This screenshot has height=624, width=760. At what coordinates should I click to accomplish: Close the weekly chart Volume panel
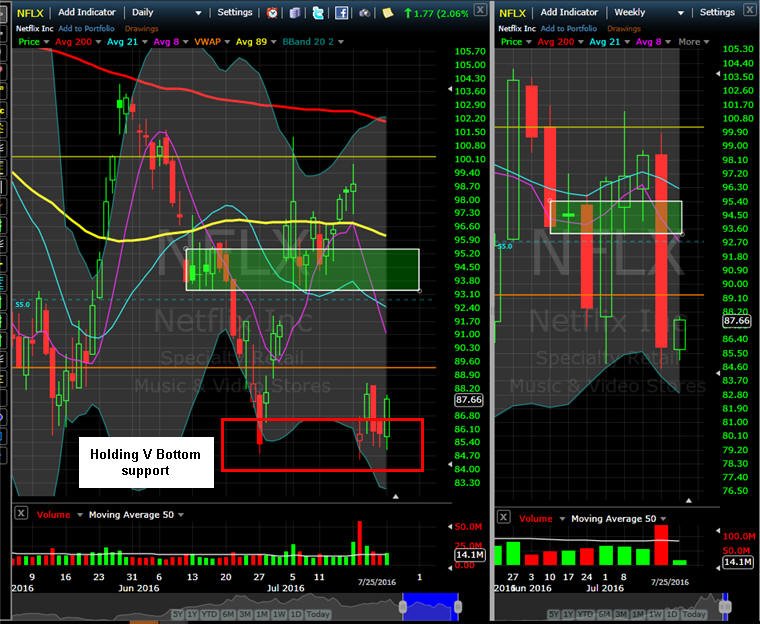504,517
